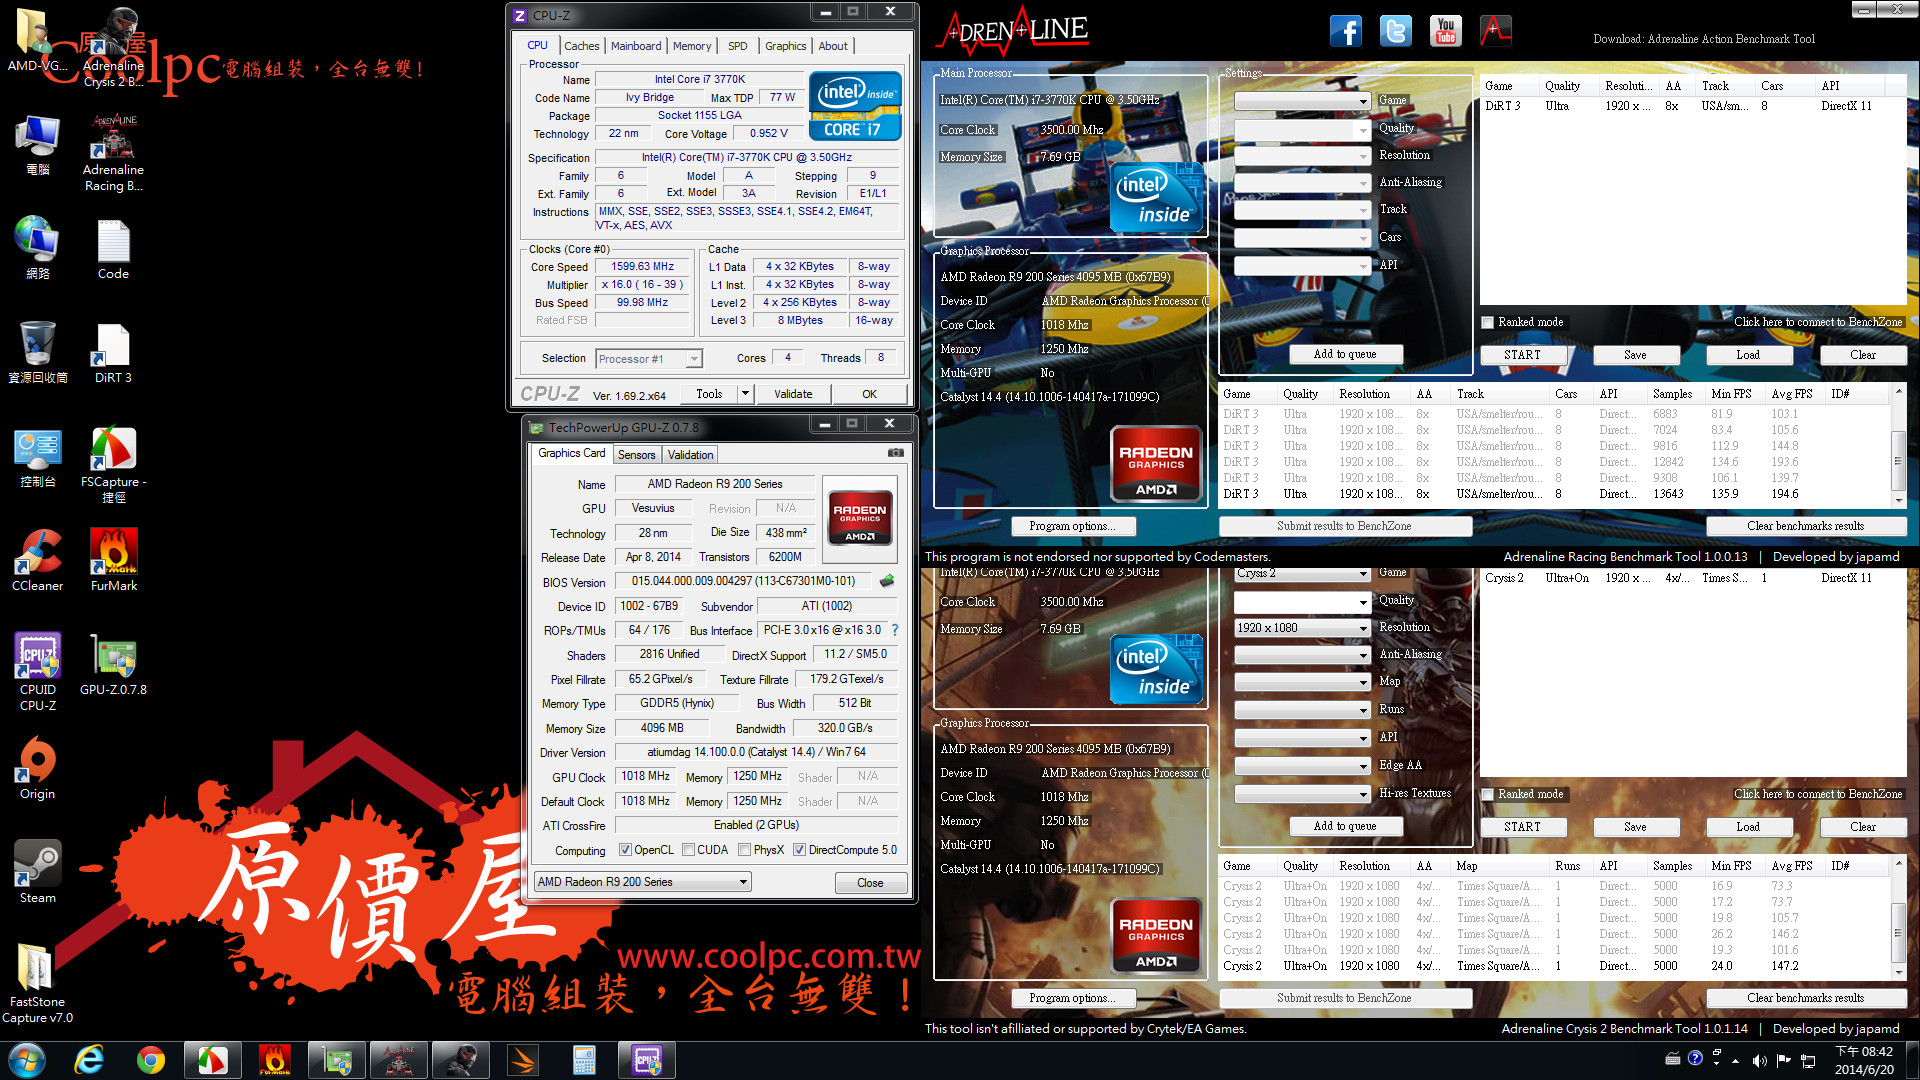The height and width of the screenshot is (1080, 1920).
Task: Toggle Ranked mode in the racing benchmark
Action: pyautogui.click(x=1488, y=322)
